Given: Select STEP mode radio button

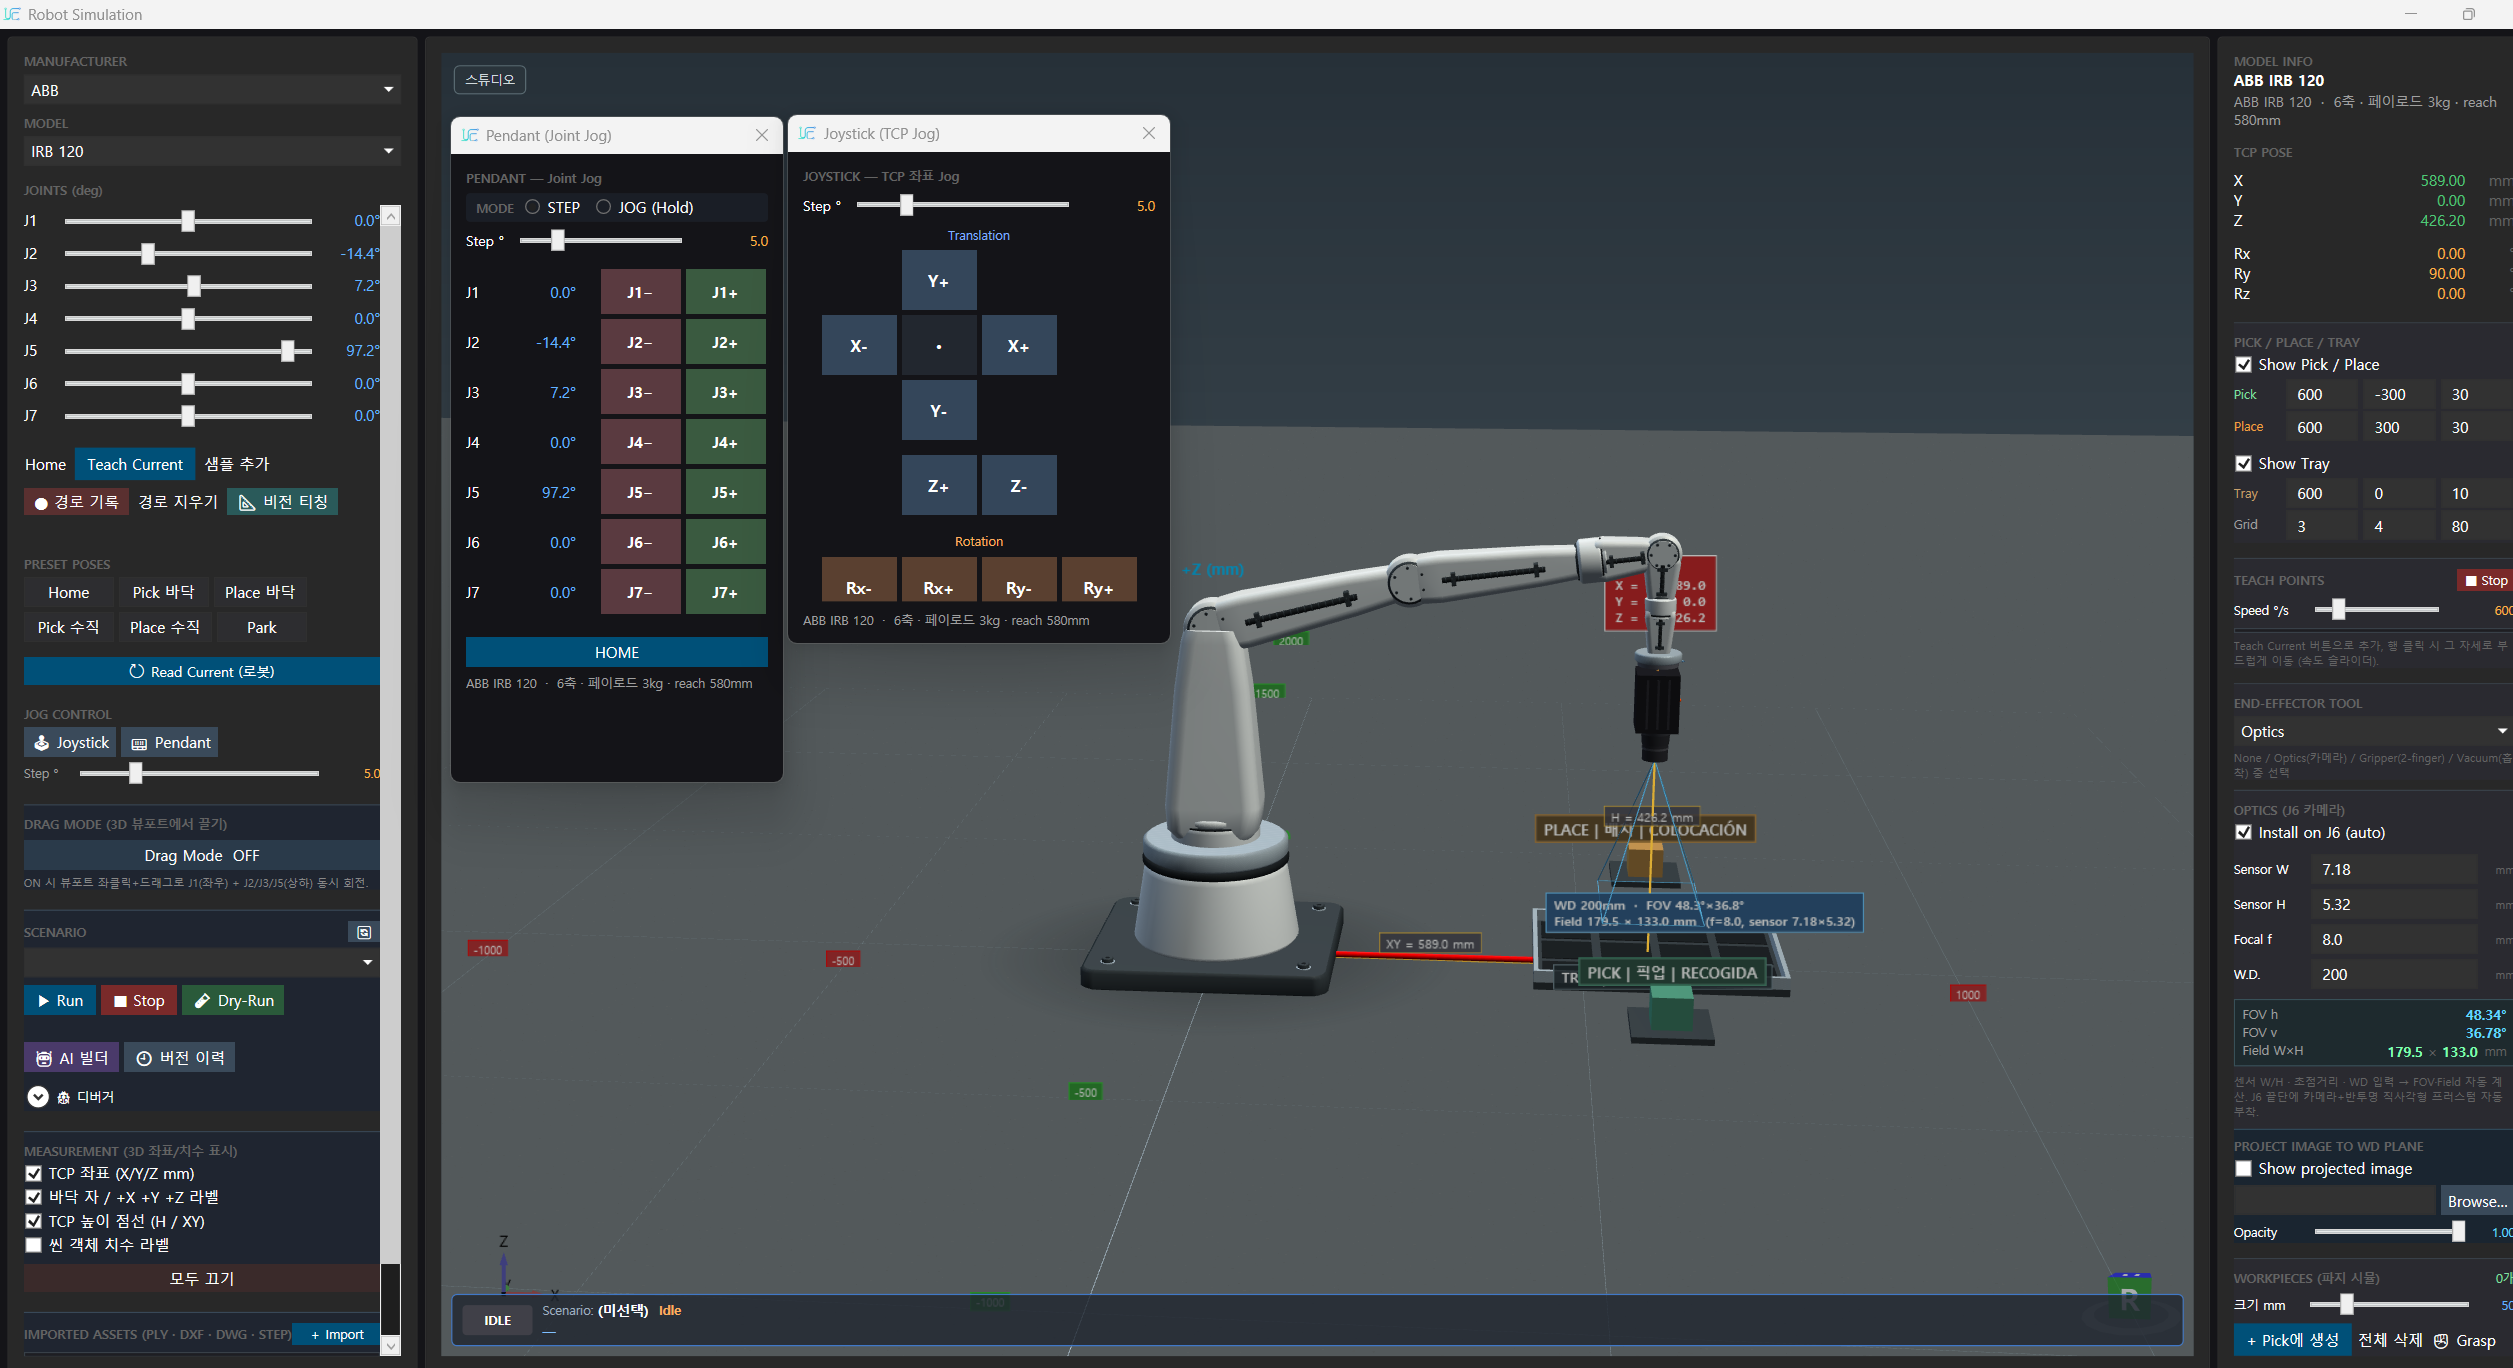Looking at the screenshot, I should pyautogui.click(x=533, y=207).
